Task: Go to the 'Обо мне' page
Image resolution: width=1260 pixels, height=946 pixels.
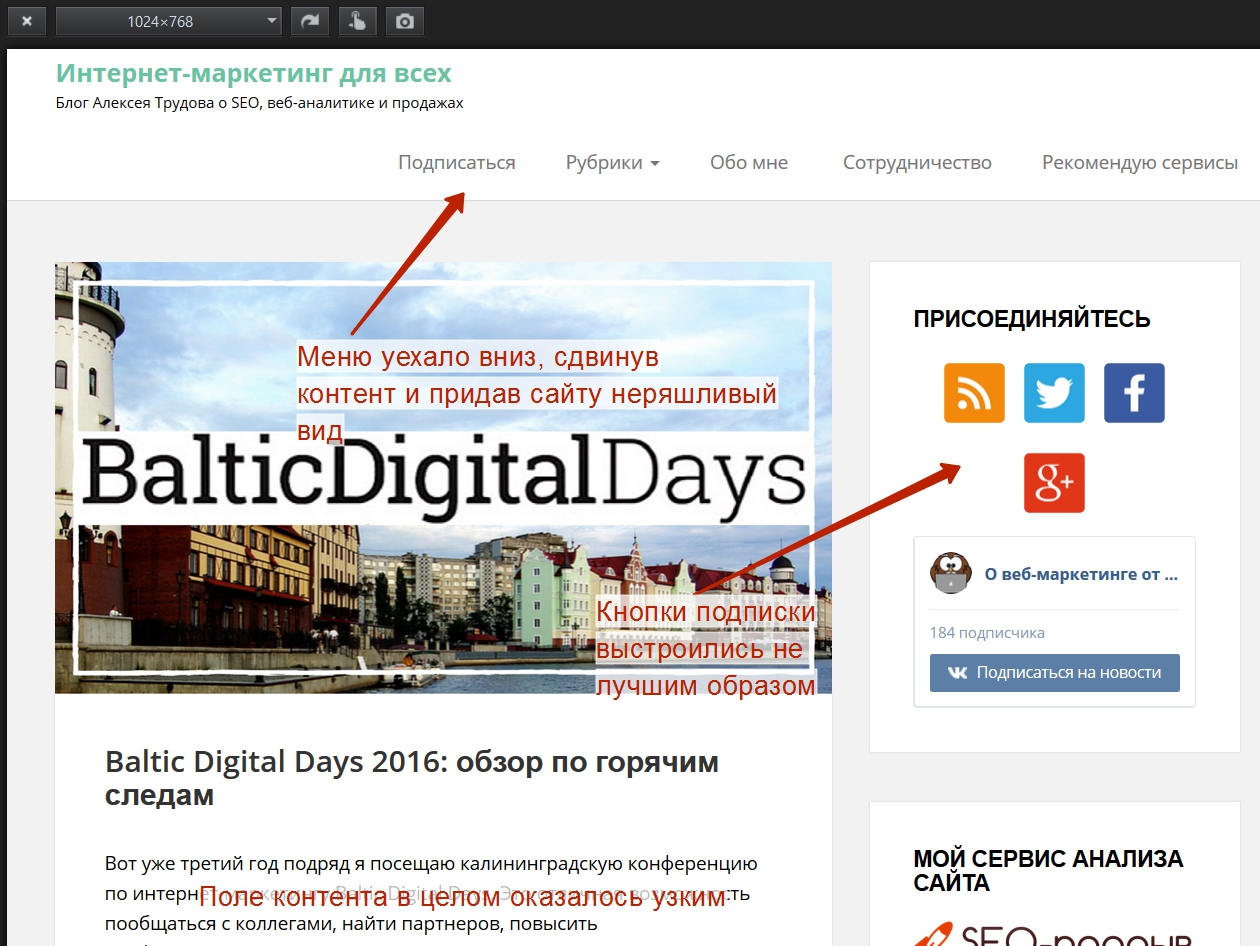Action: pos(749,162)
